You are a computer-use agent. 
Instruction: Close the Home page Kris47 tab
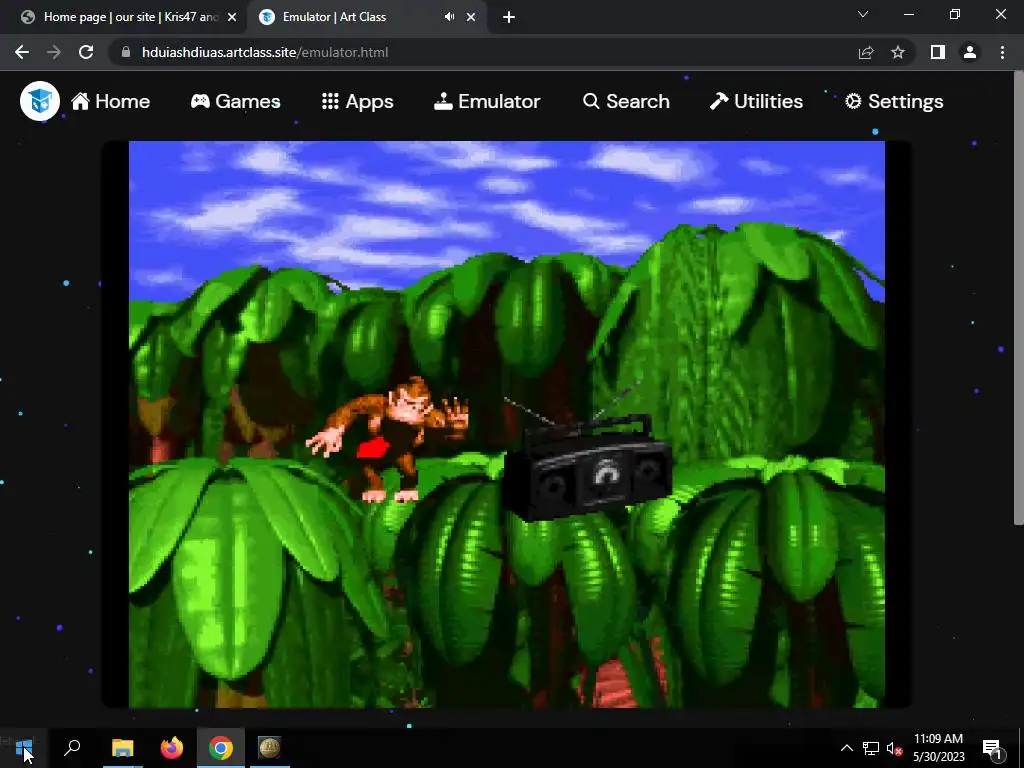point(232,18)
